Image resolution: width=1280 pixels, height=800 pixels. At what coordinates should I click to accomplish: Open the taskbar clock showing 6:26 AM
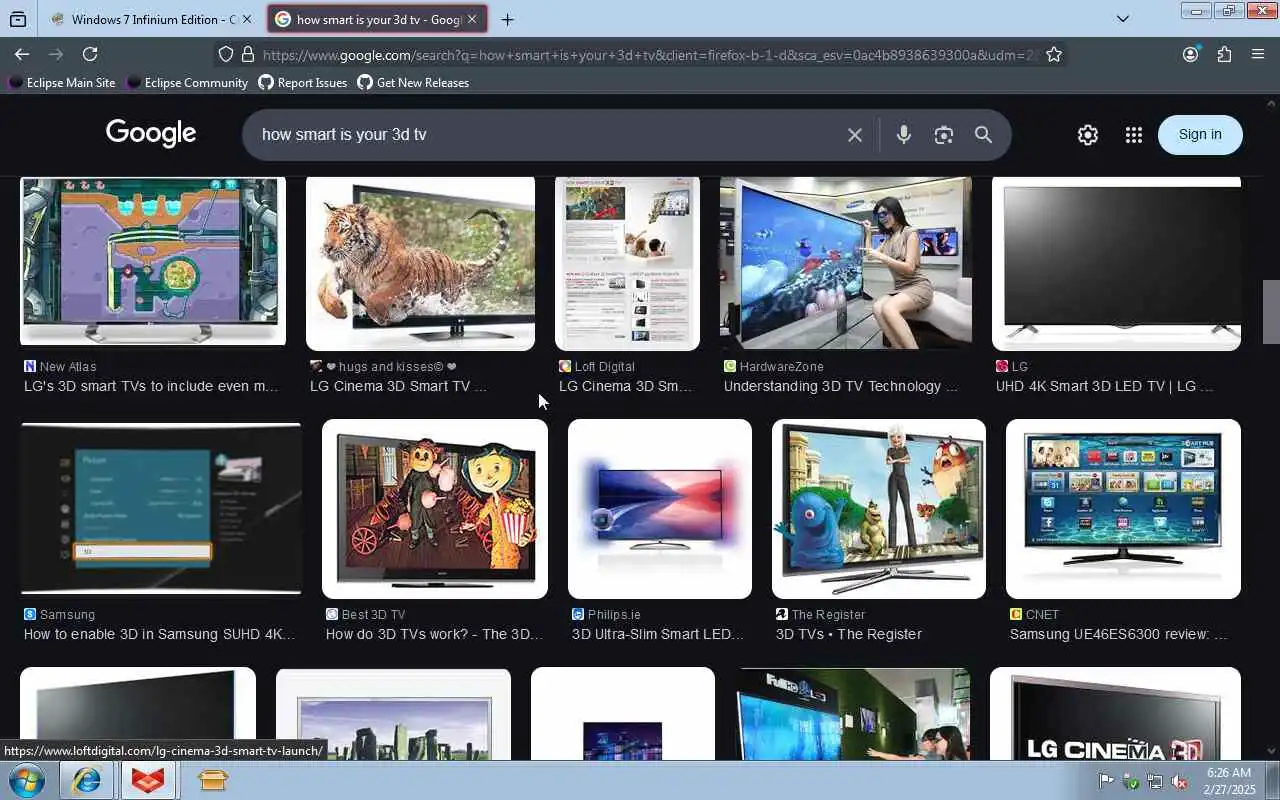[1228, 781]
